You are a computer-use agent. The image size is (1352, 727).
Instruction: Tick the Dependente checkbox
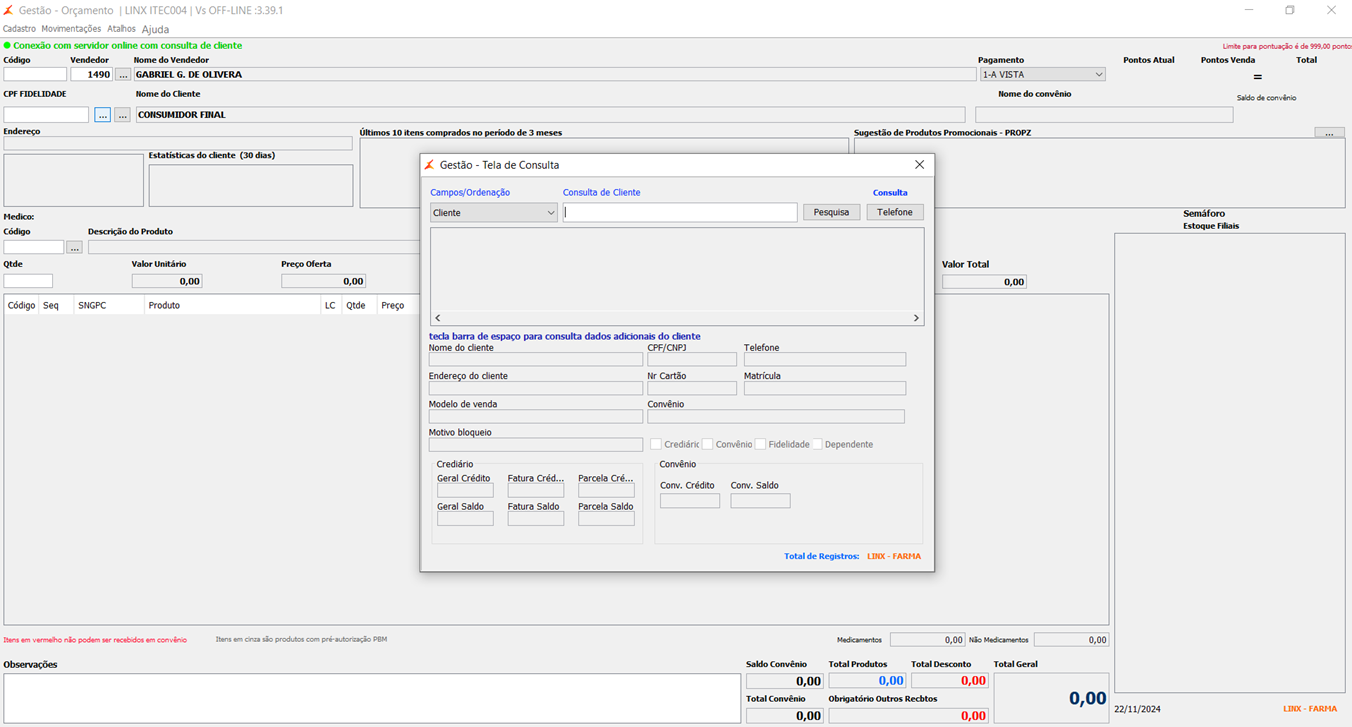tap(817, 444)
